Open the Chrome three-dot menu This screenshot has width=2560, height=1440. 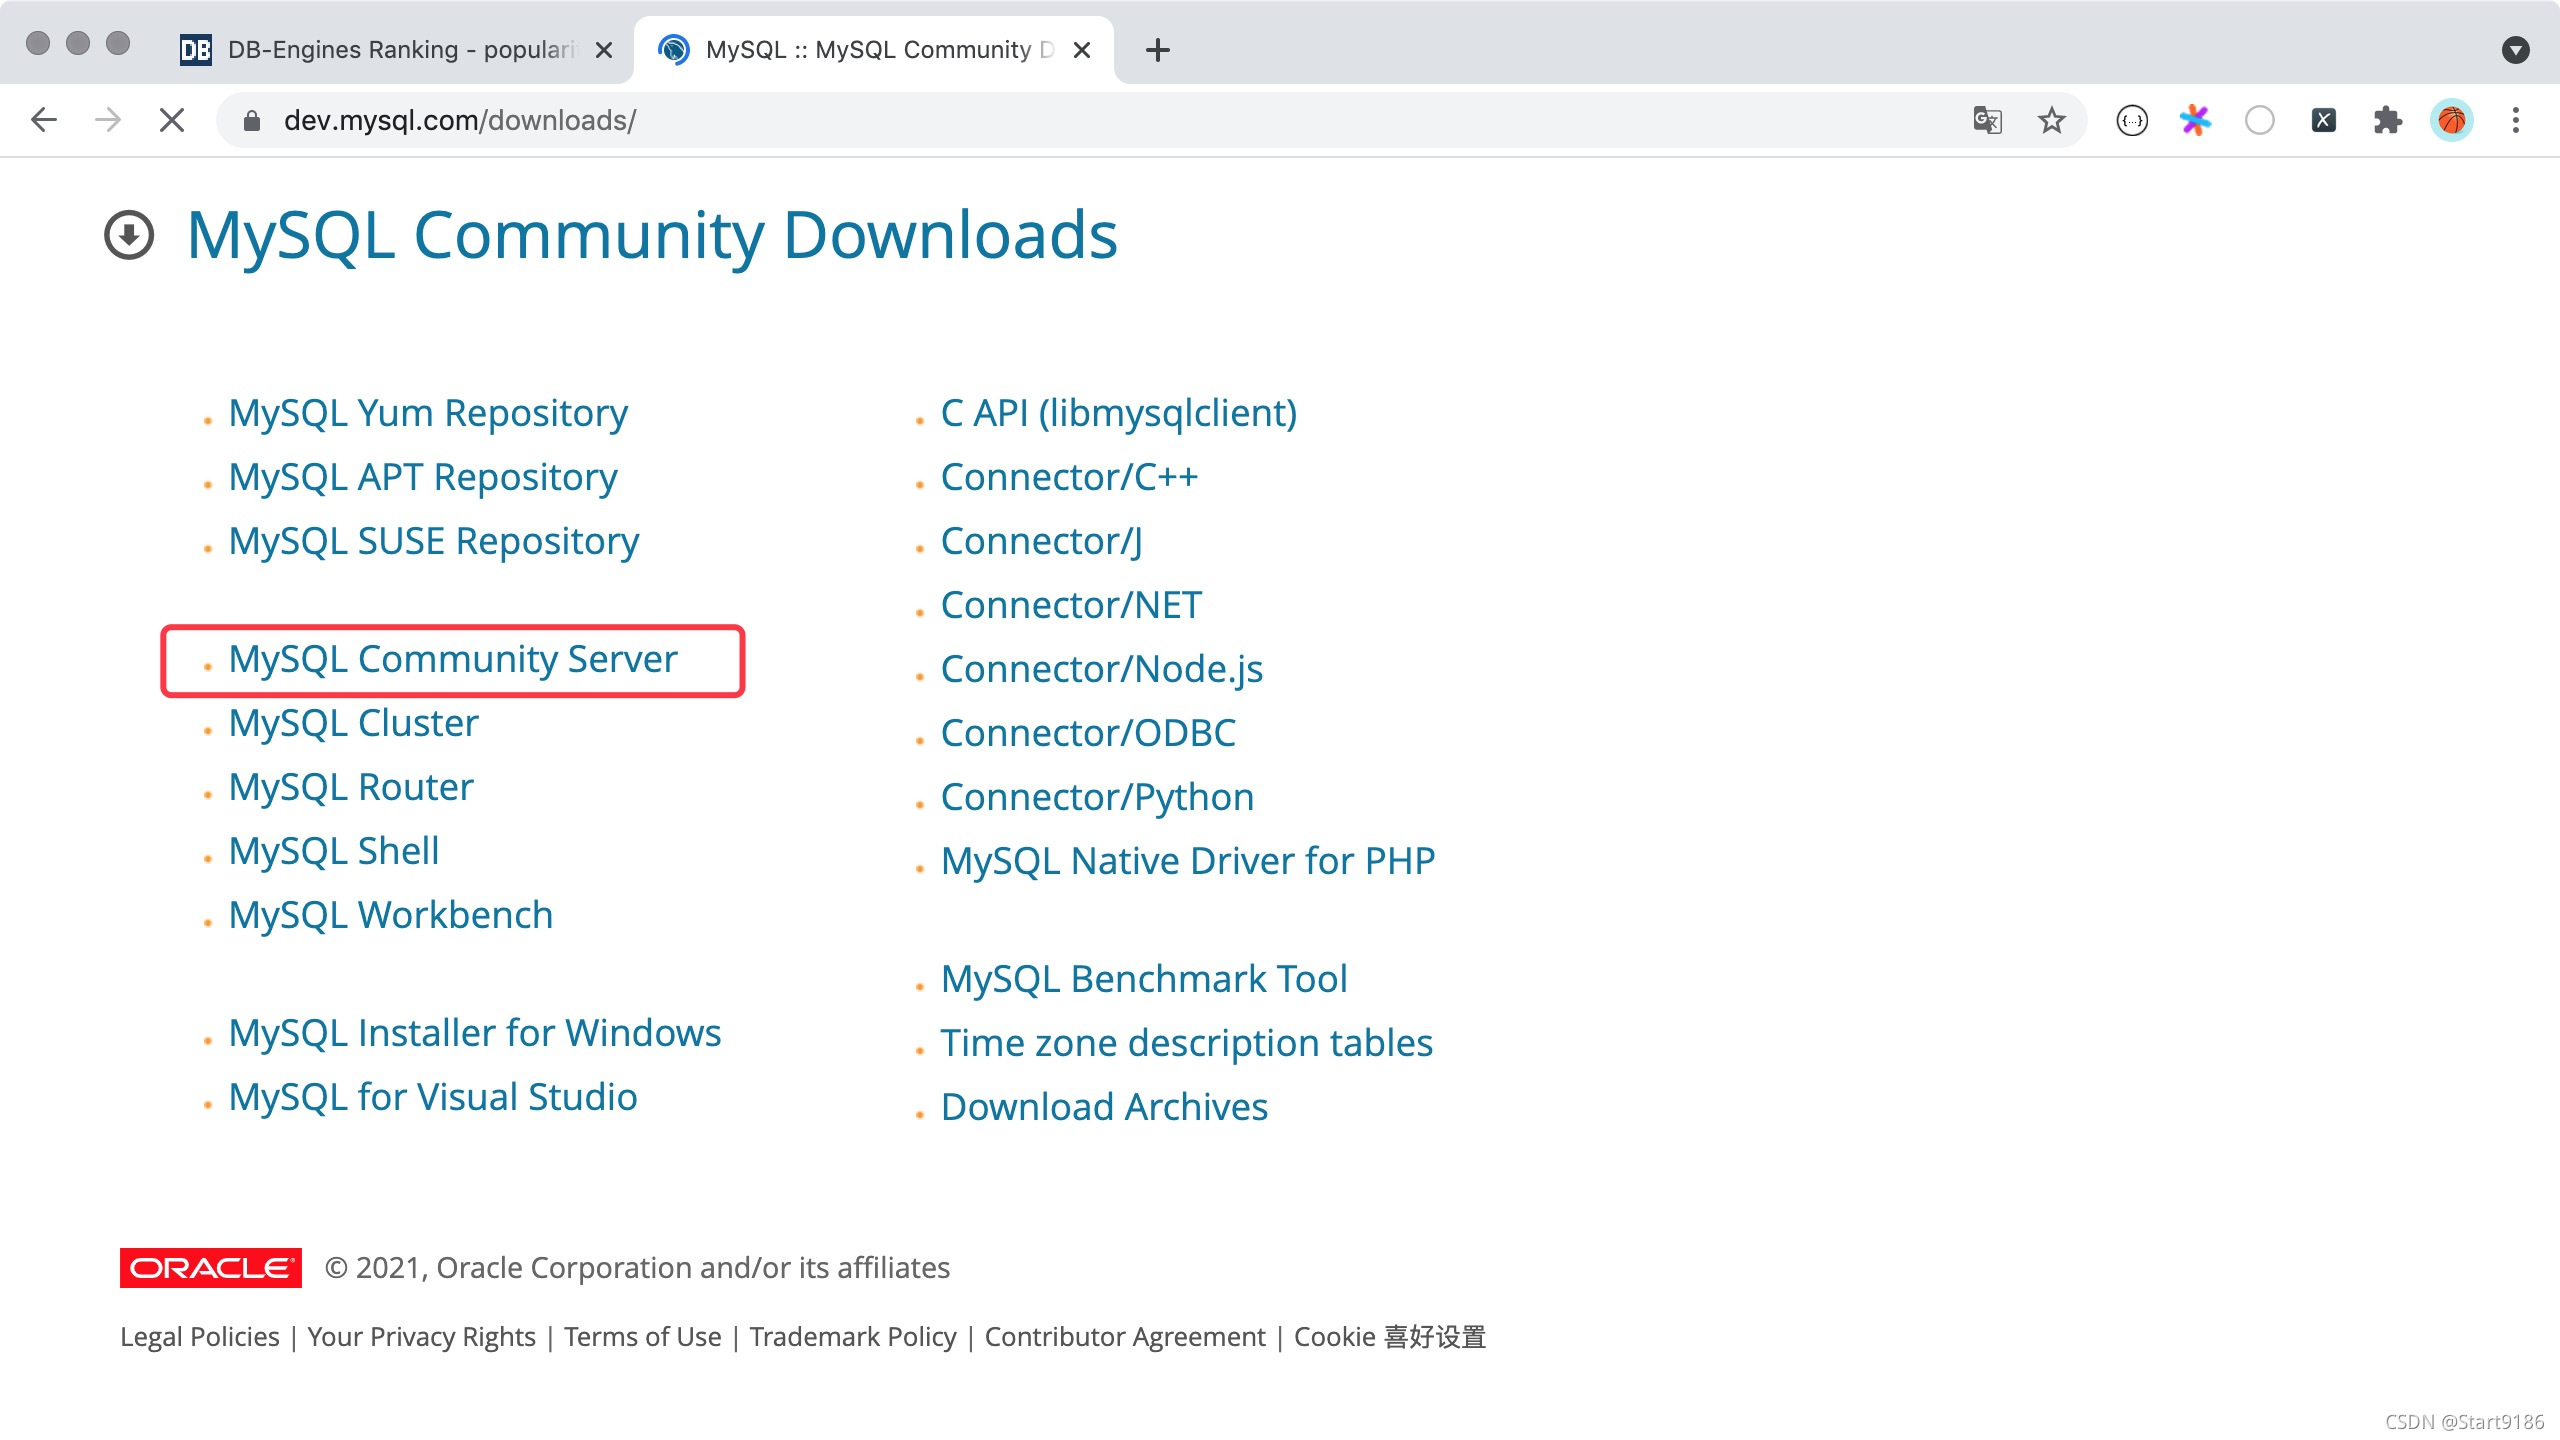coord(2515,120)
